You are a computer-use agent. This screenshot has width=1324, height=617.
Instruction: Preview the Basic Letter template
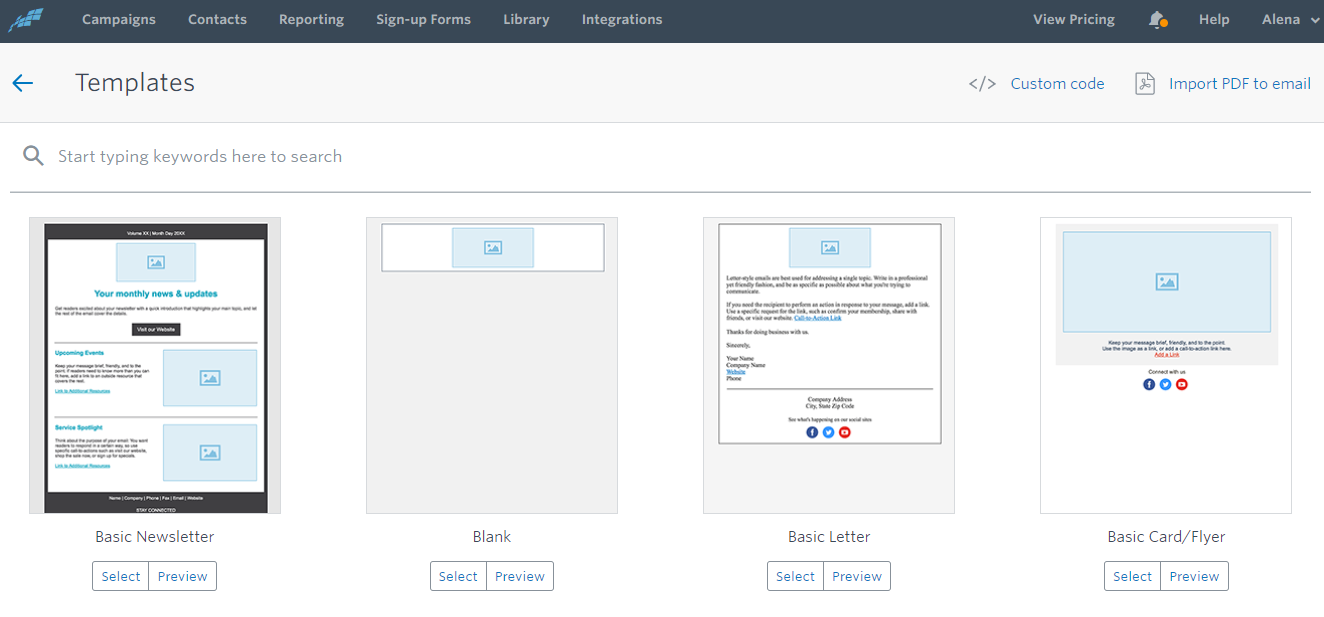(857, 576)
